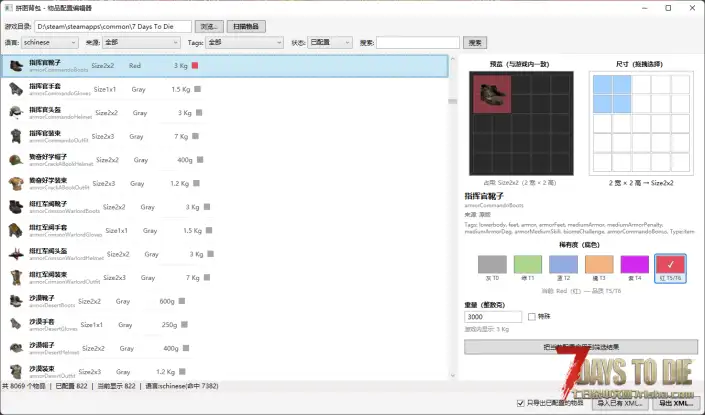Click status bar text 已配置 822

[71, 386]
